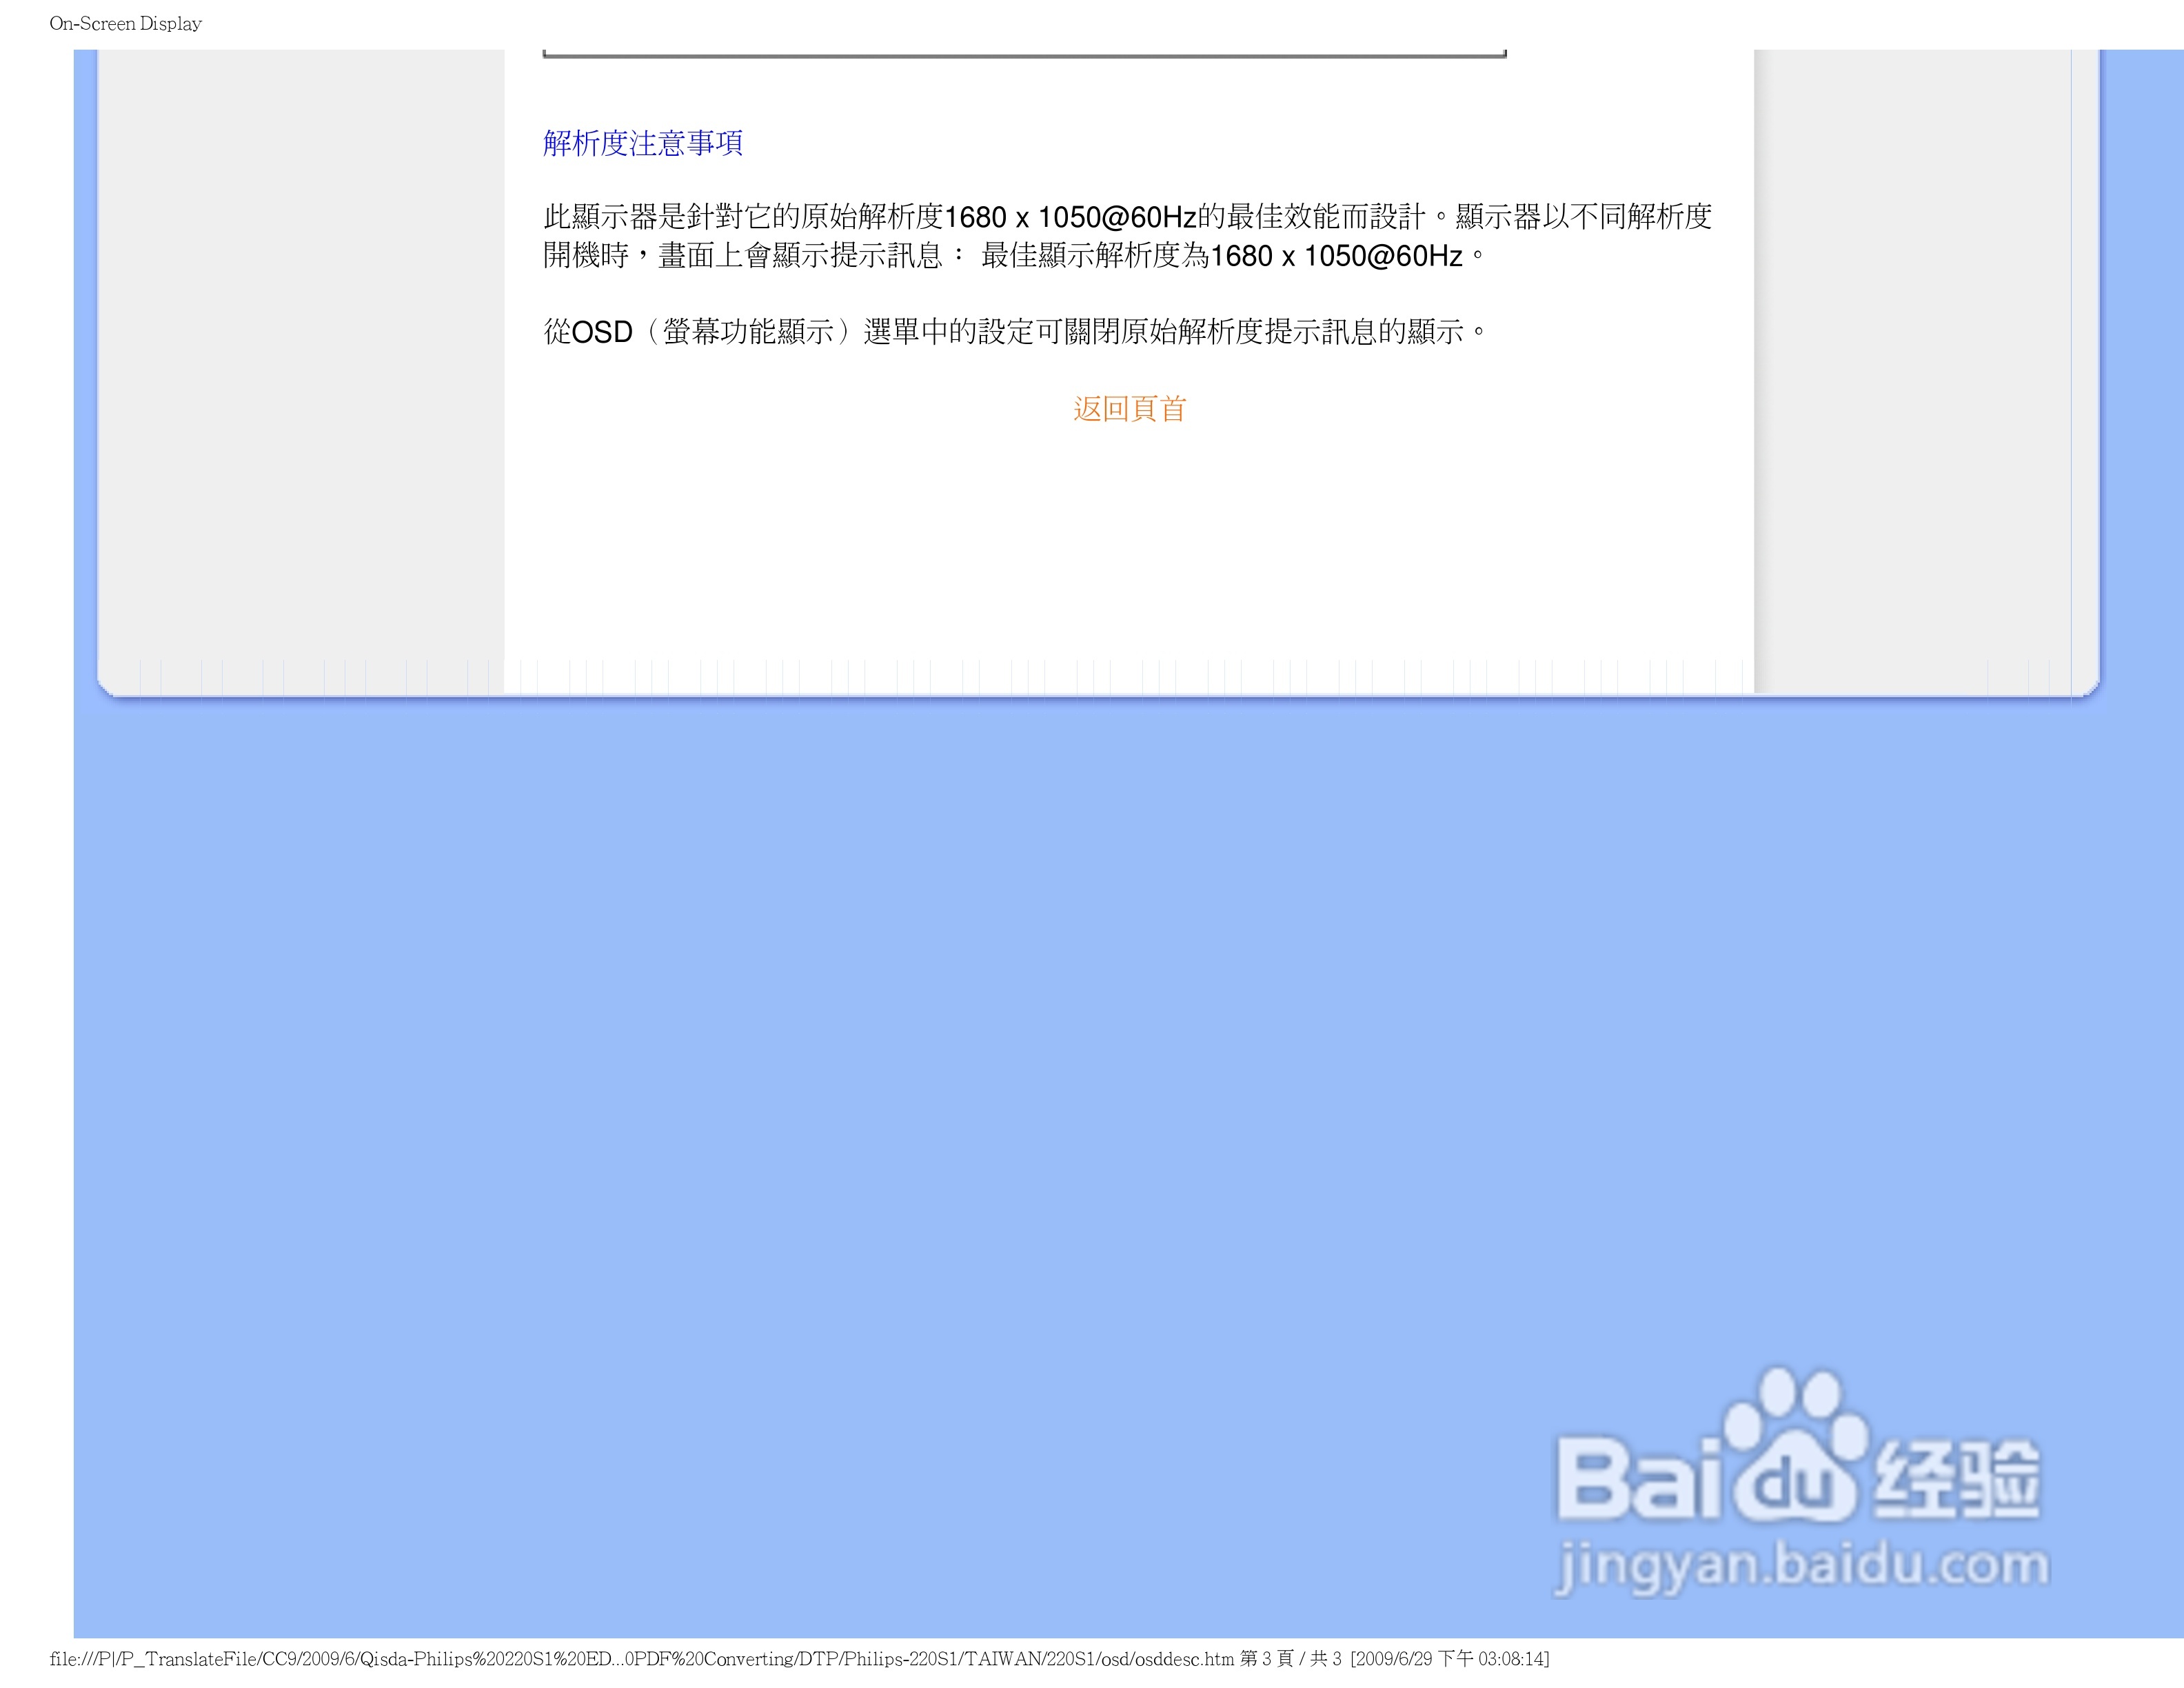Click the 第 3 頁 / 共 3 page indicator

(1290, 1659)
